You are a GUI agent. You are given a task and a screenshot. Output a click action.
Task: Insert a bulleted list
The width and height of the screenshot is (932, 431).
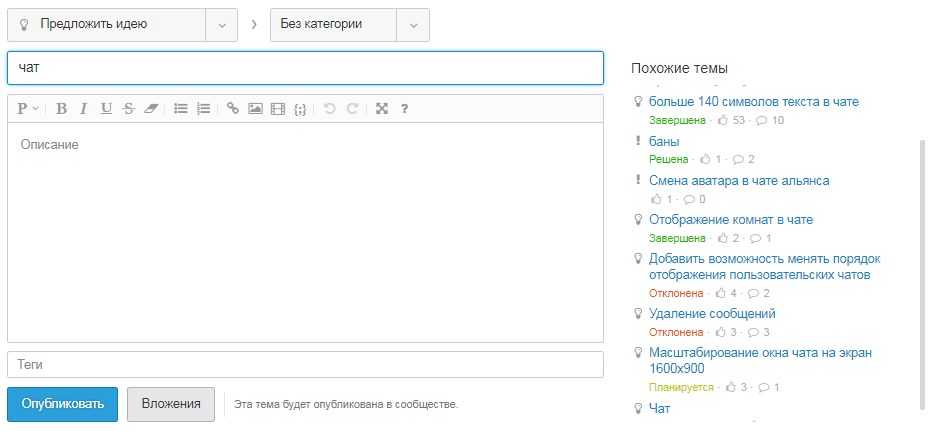181,109
